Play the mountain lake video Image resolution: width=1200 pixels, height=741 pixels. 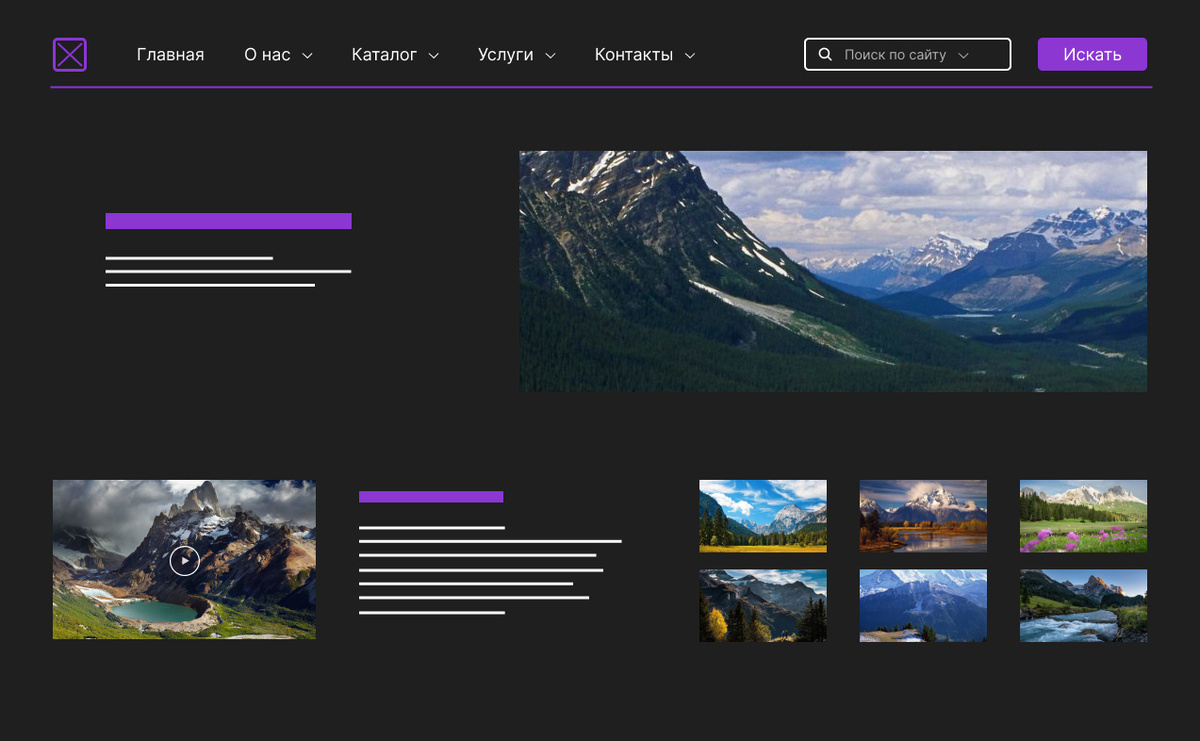(x=184, y=560)
